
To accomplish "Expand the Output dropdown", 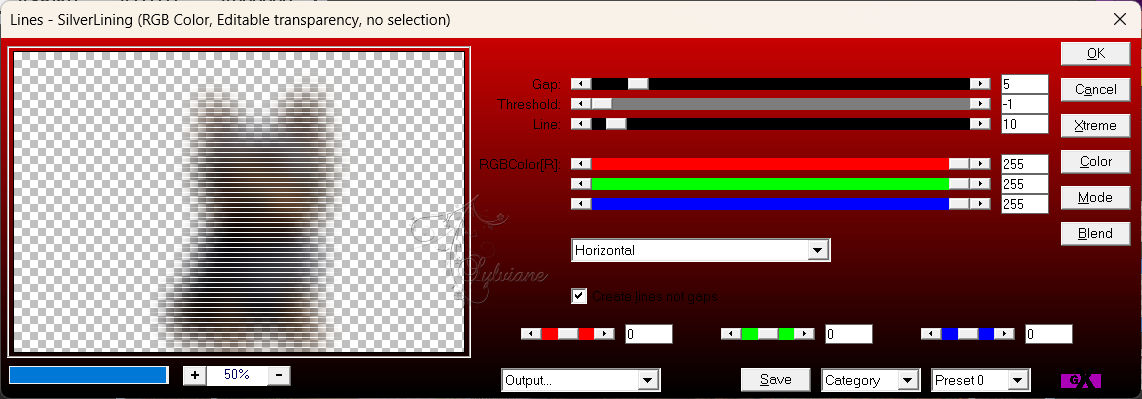I will 581,380.
